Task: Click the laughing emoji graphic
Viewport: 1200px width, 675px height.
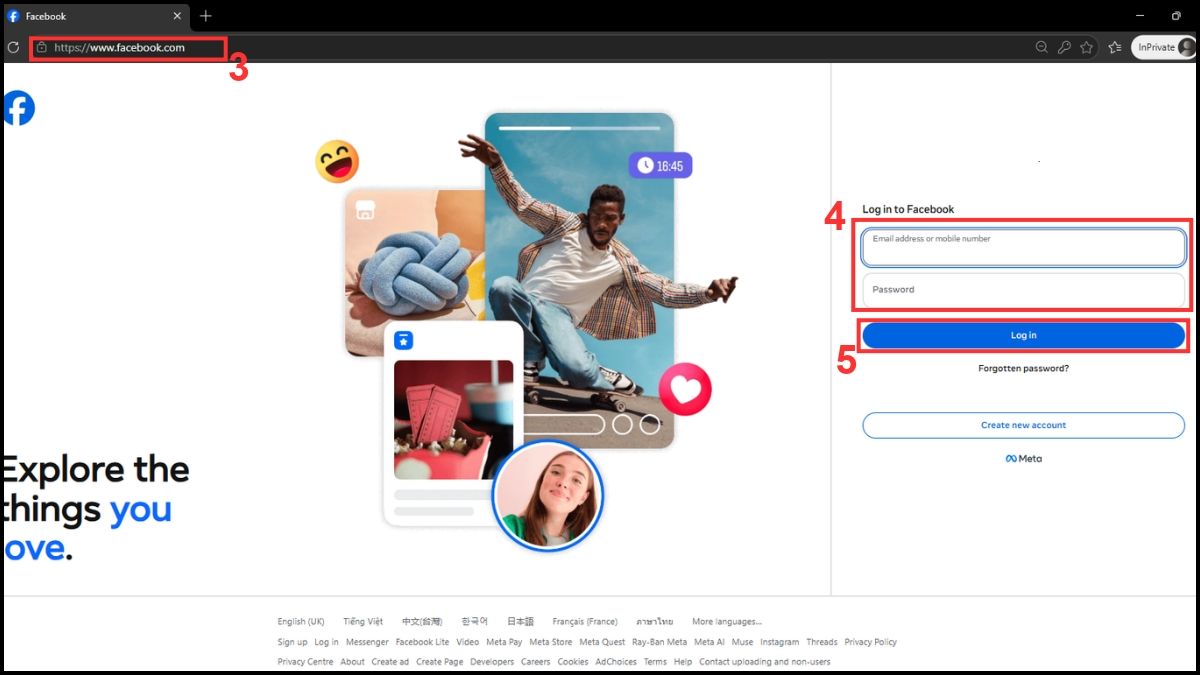Action: click(337, 161)
